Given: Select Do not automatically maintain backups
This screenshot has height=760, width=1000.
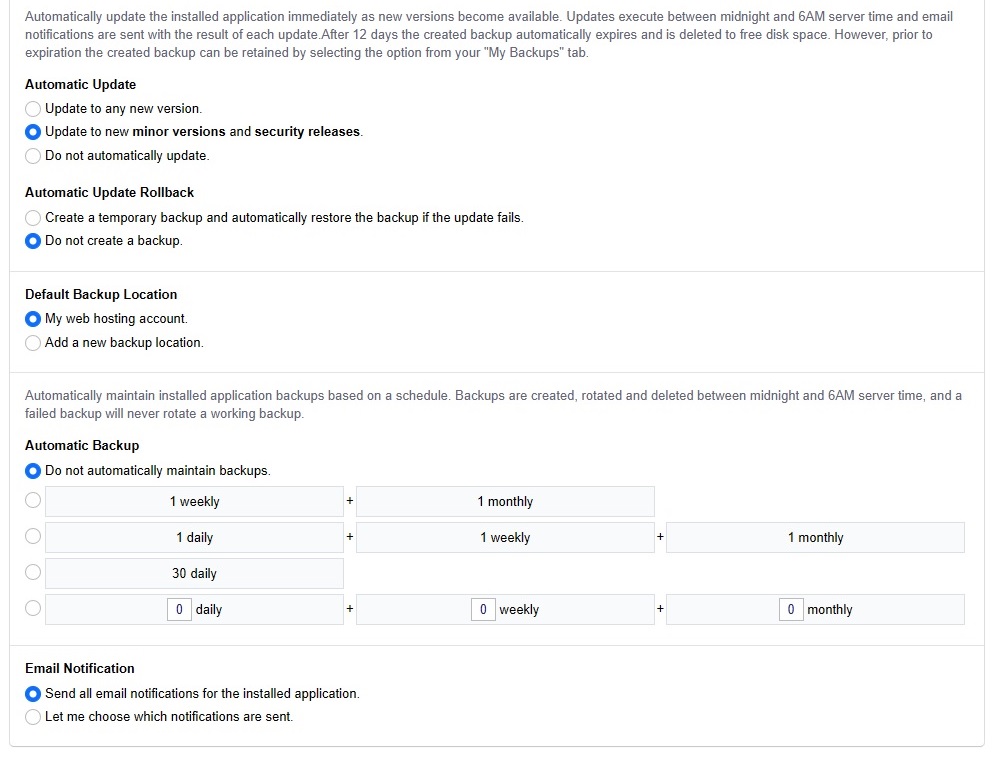Looking at the screenshot, I should [32, 470].
